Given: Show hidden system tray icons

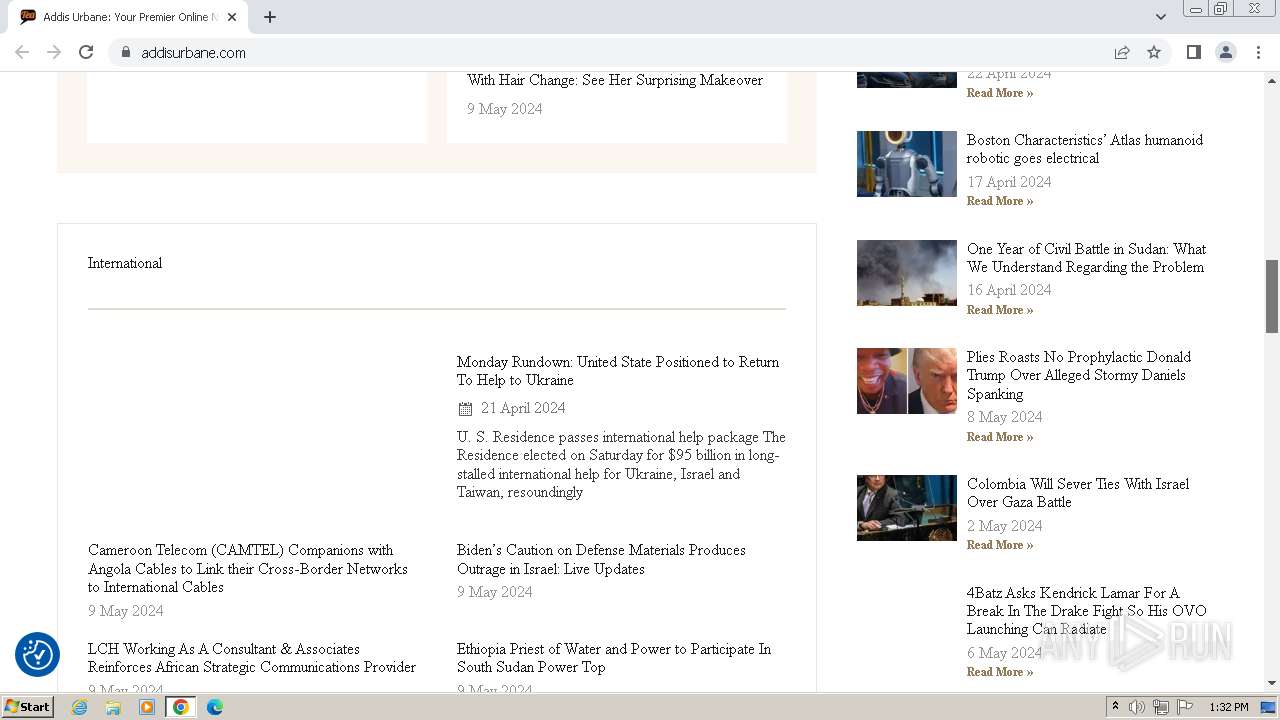Looking at the screenshot, I should [1115, 707].
